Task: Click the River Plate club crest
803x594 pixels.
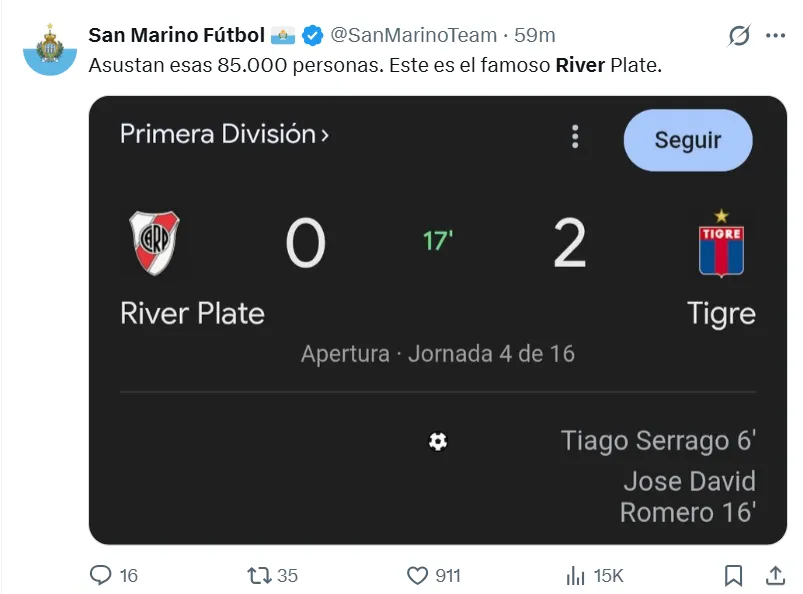Action: [154, 243]
